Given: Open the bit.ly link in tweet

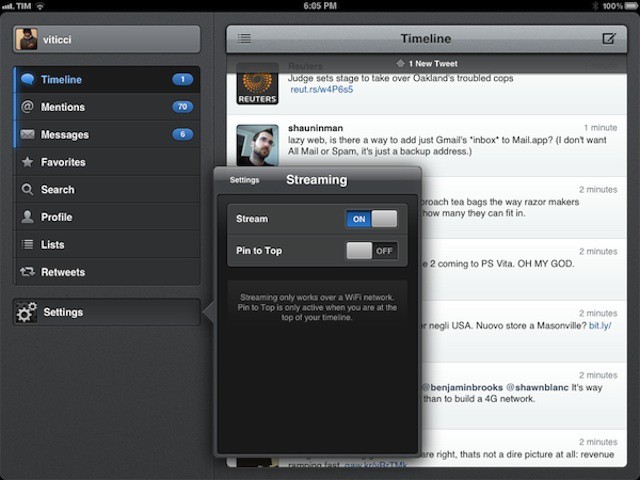Looking at the screenshot, I should [x=600, y=326].
